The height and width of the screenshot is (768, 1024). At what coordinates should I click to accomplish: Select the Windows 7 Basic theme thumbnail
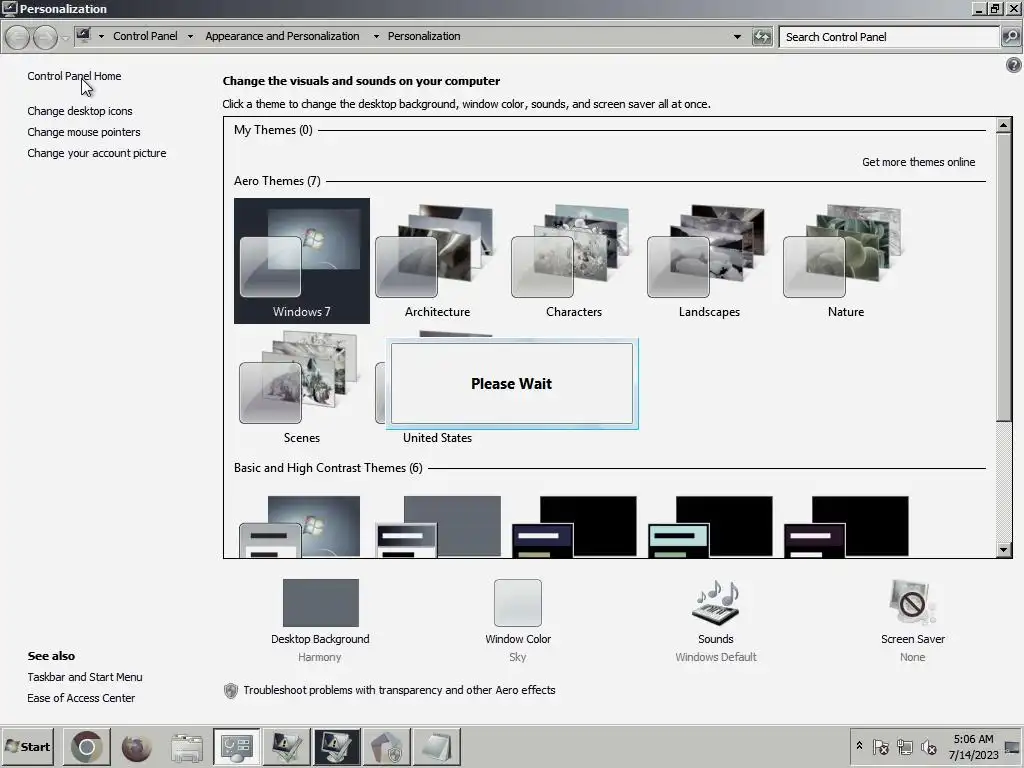coord(302,526)
